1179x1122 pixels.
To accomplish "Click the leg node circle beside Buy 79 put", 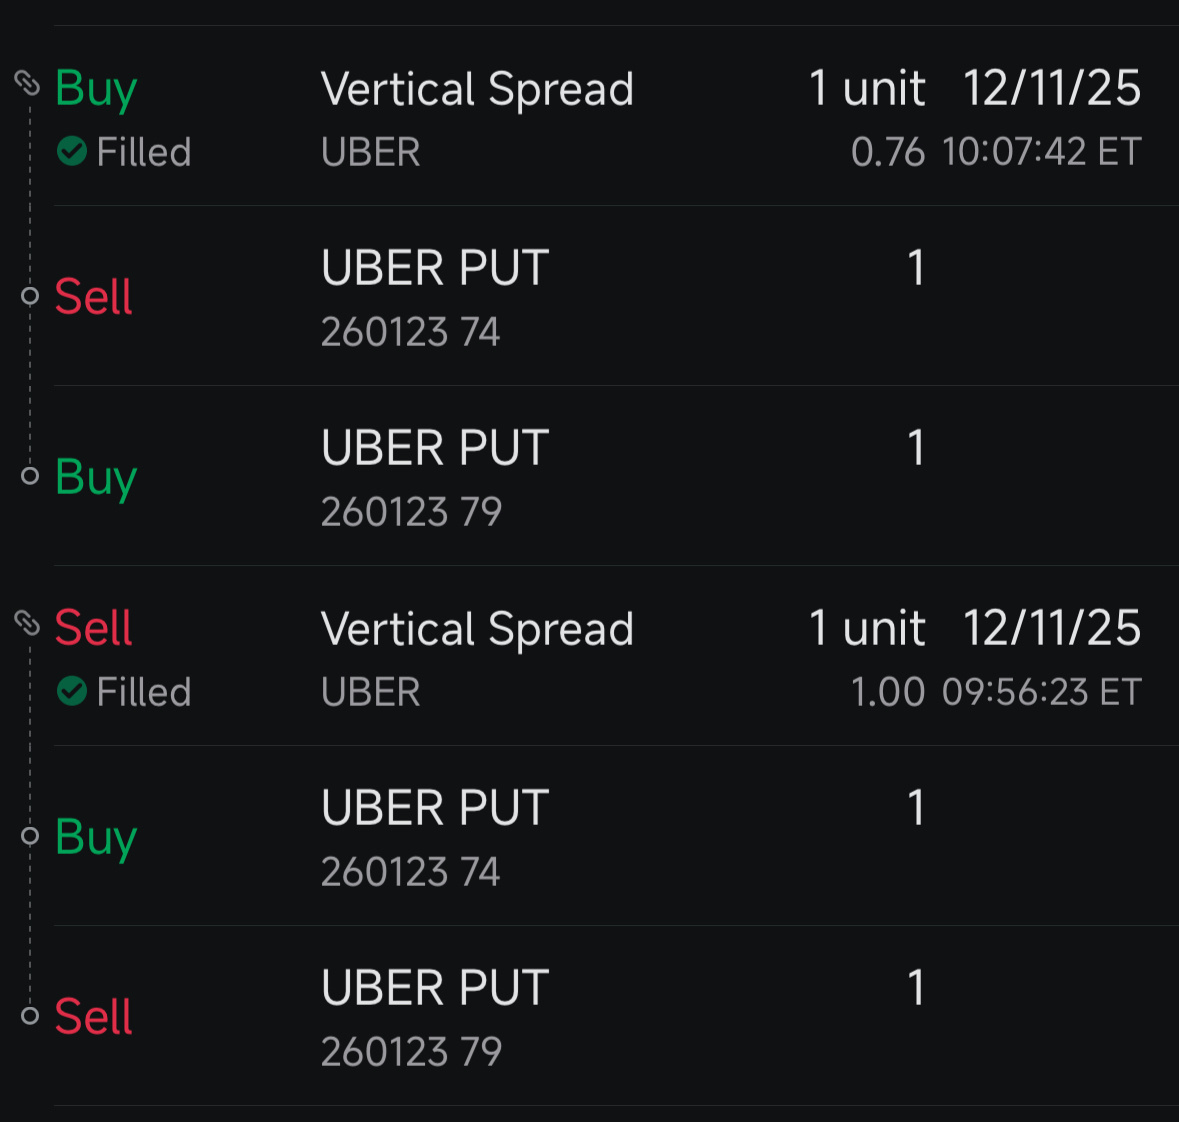I will (30, 475).
